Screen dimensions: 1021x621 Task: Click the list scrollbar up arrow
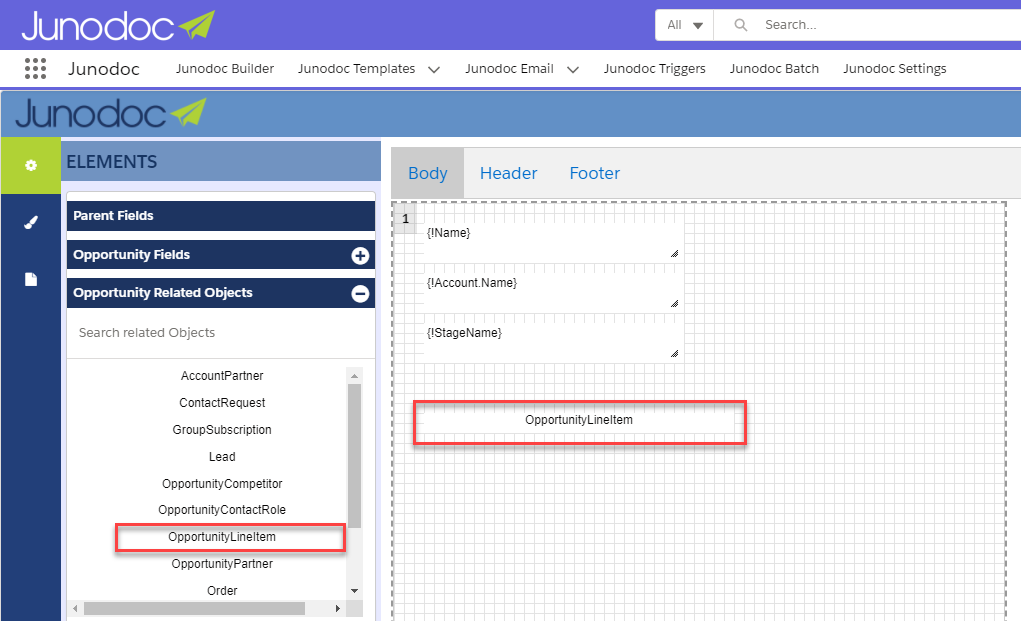tap(354, 376)
